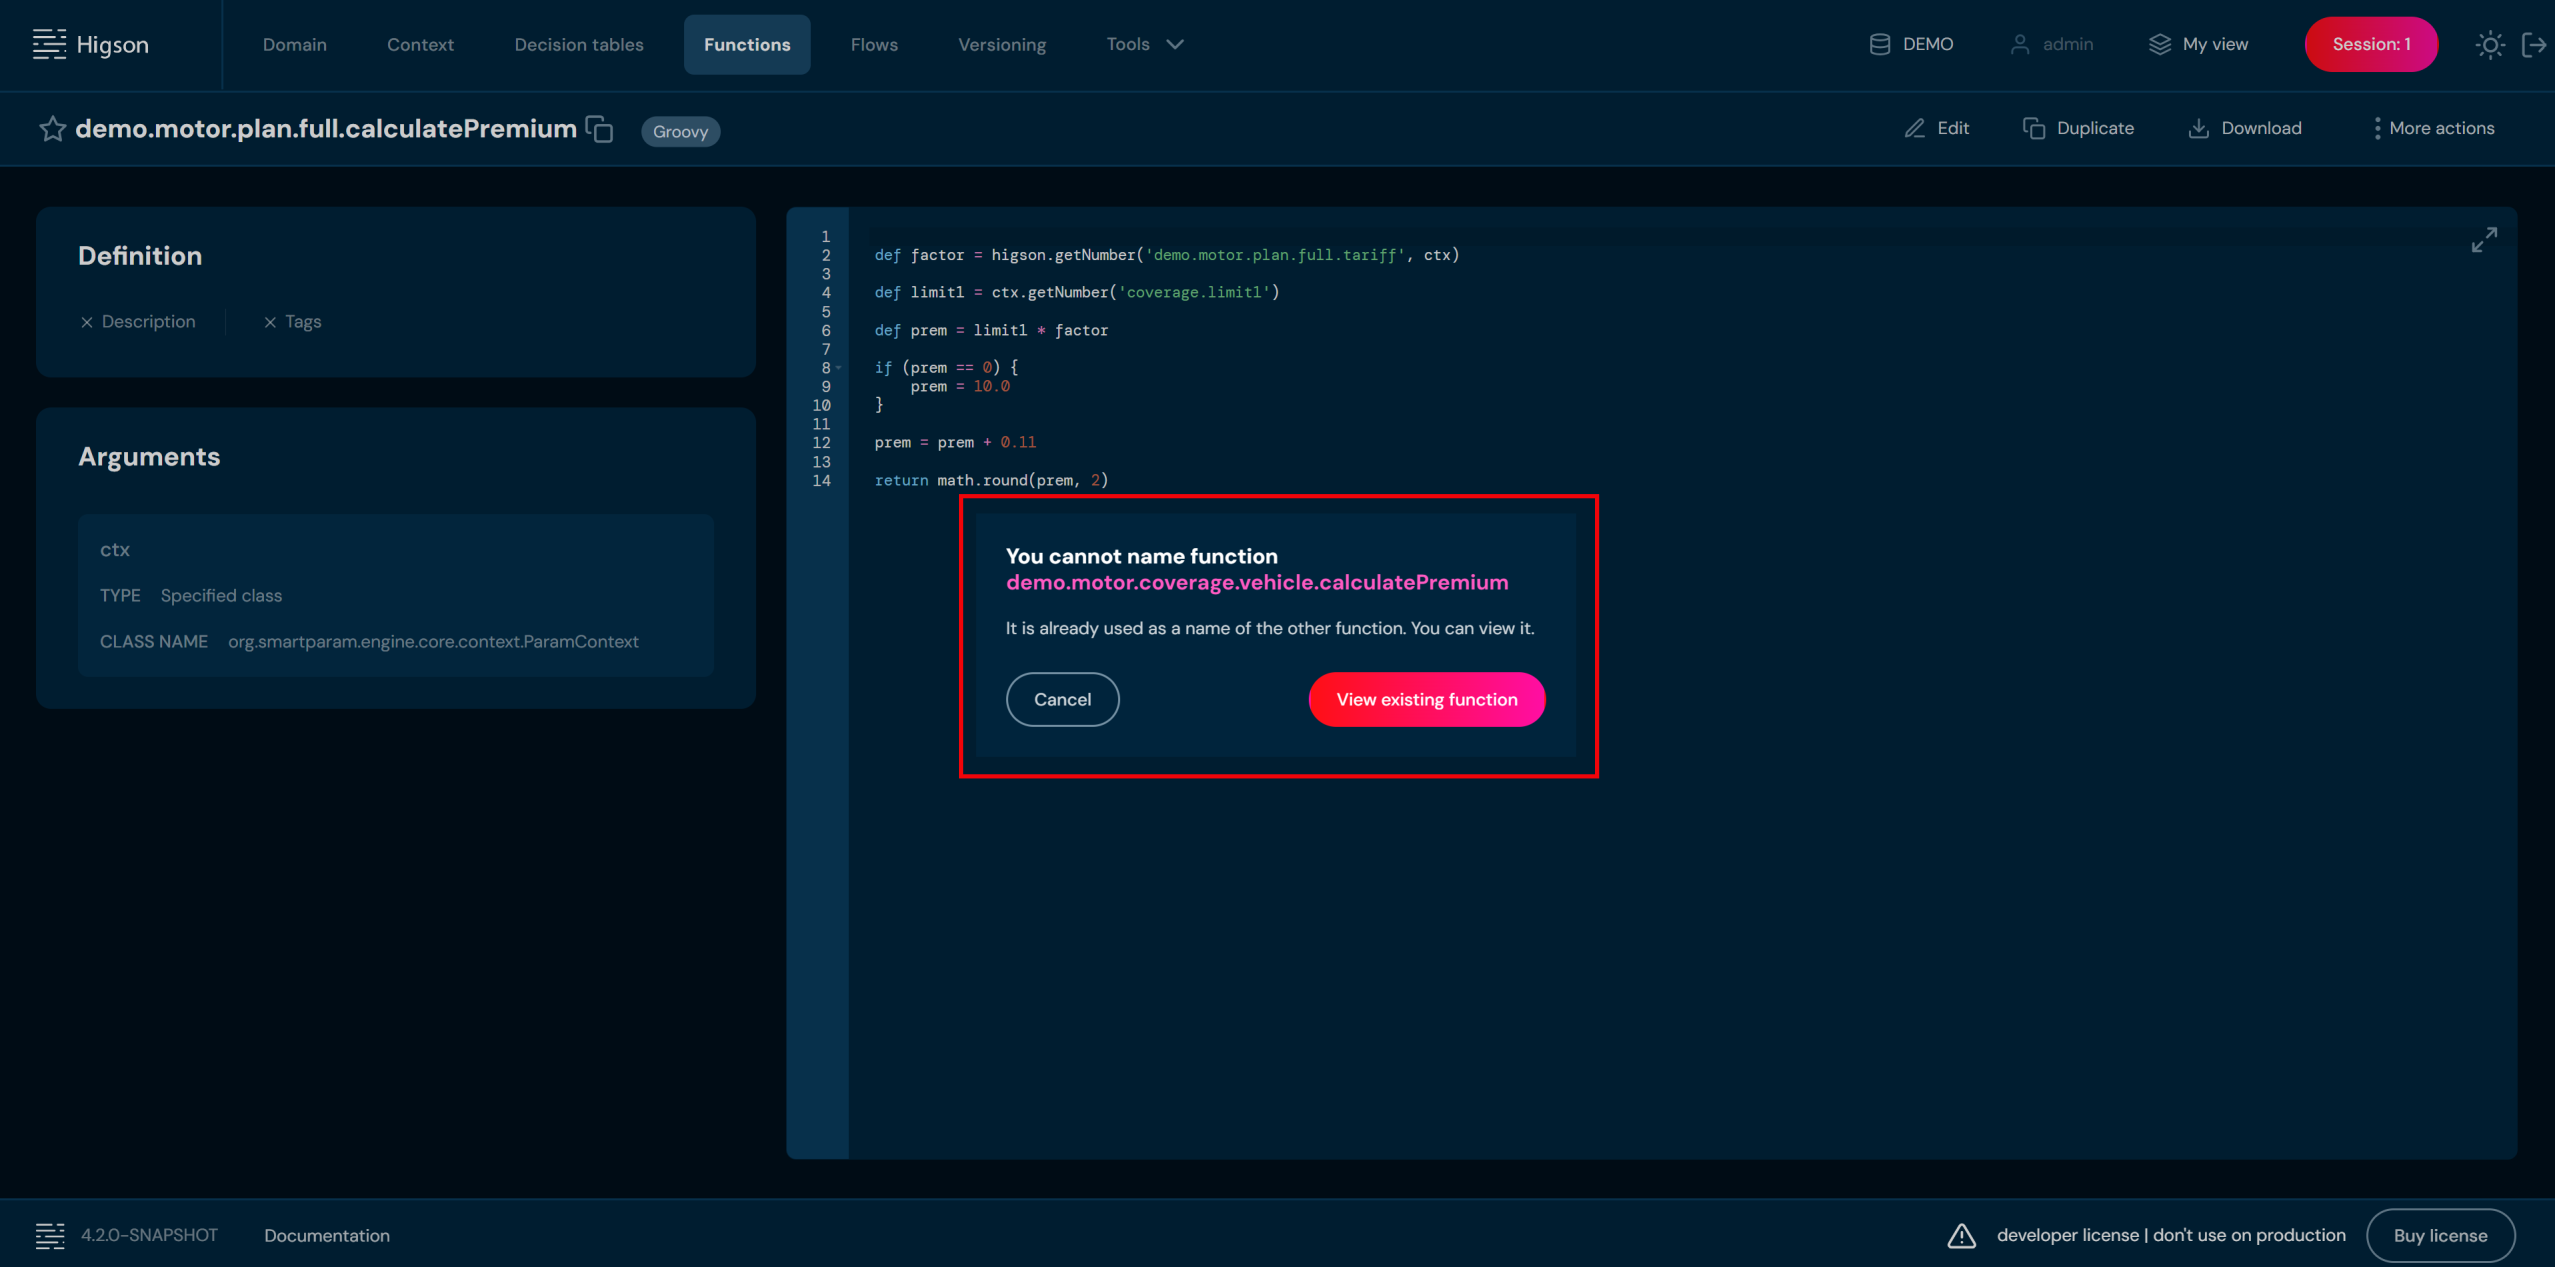Toggle light/dark theme sun icon
Viewport: 2555px width, 1267px height.
[2489, 45]
